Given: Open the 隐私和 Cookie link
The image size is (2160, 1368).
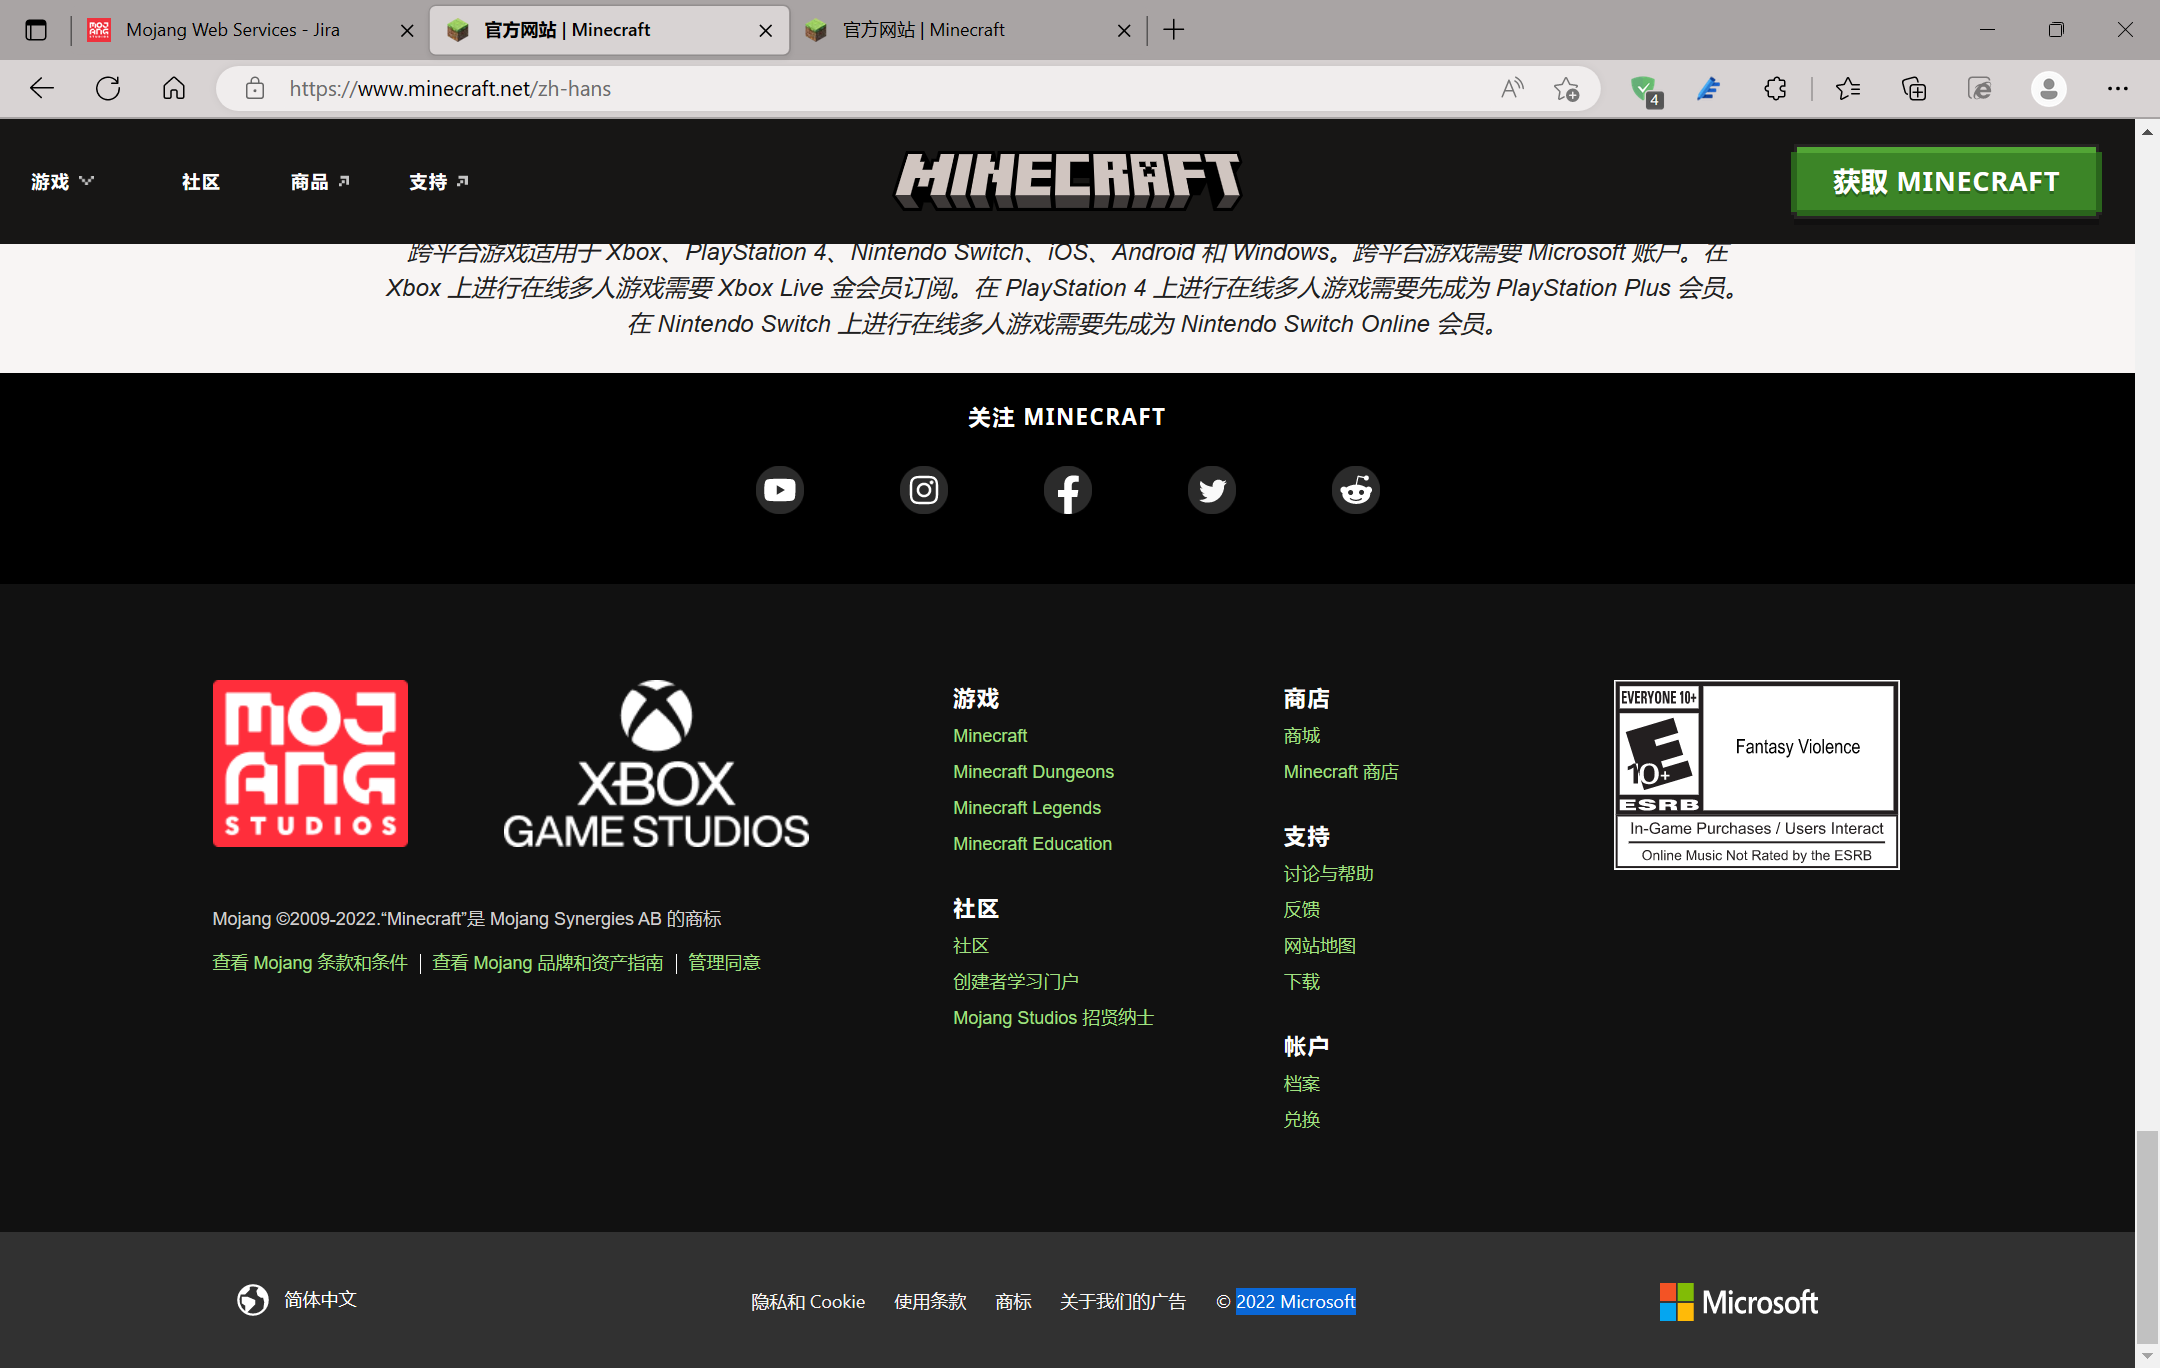Looking at the screenshot, I should pos(807,1302).
